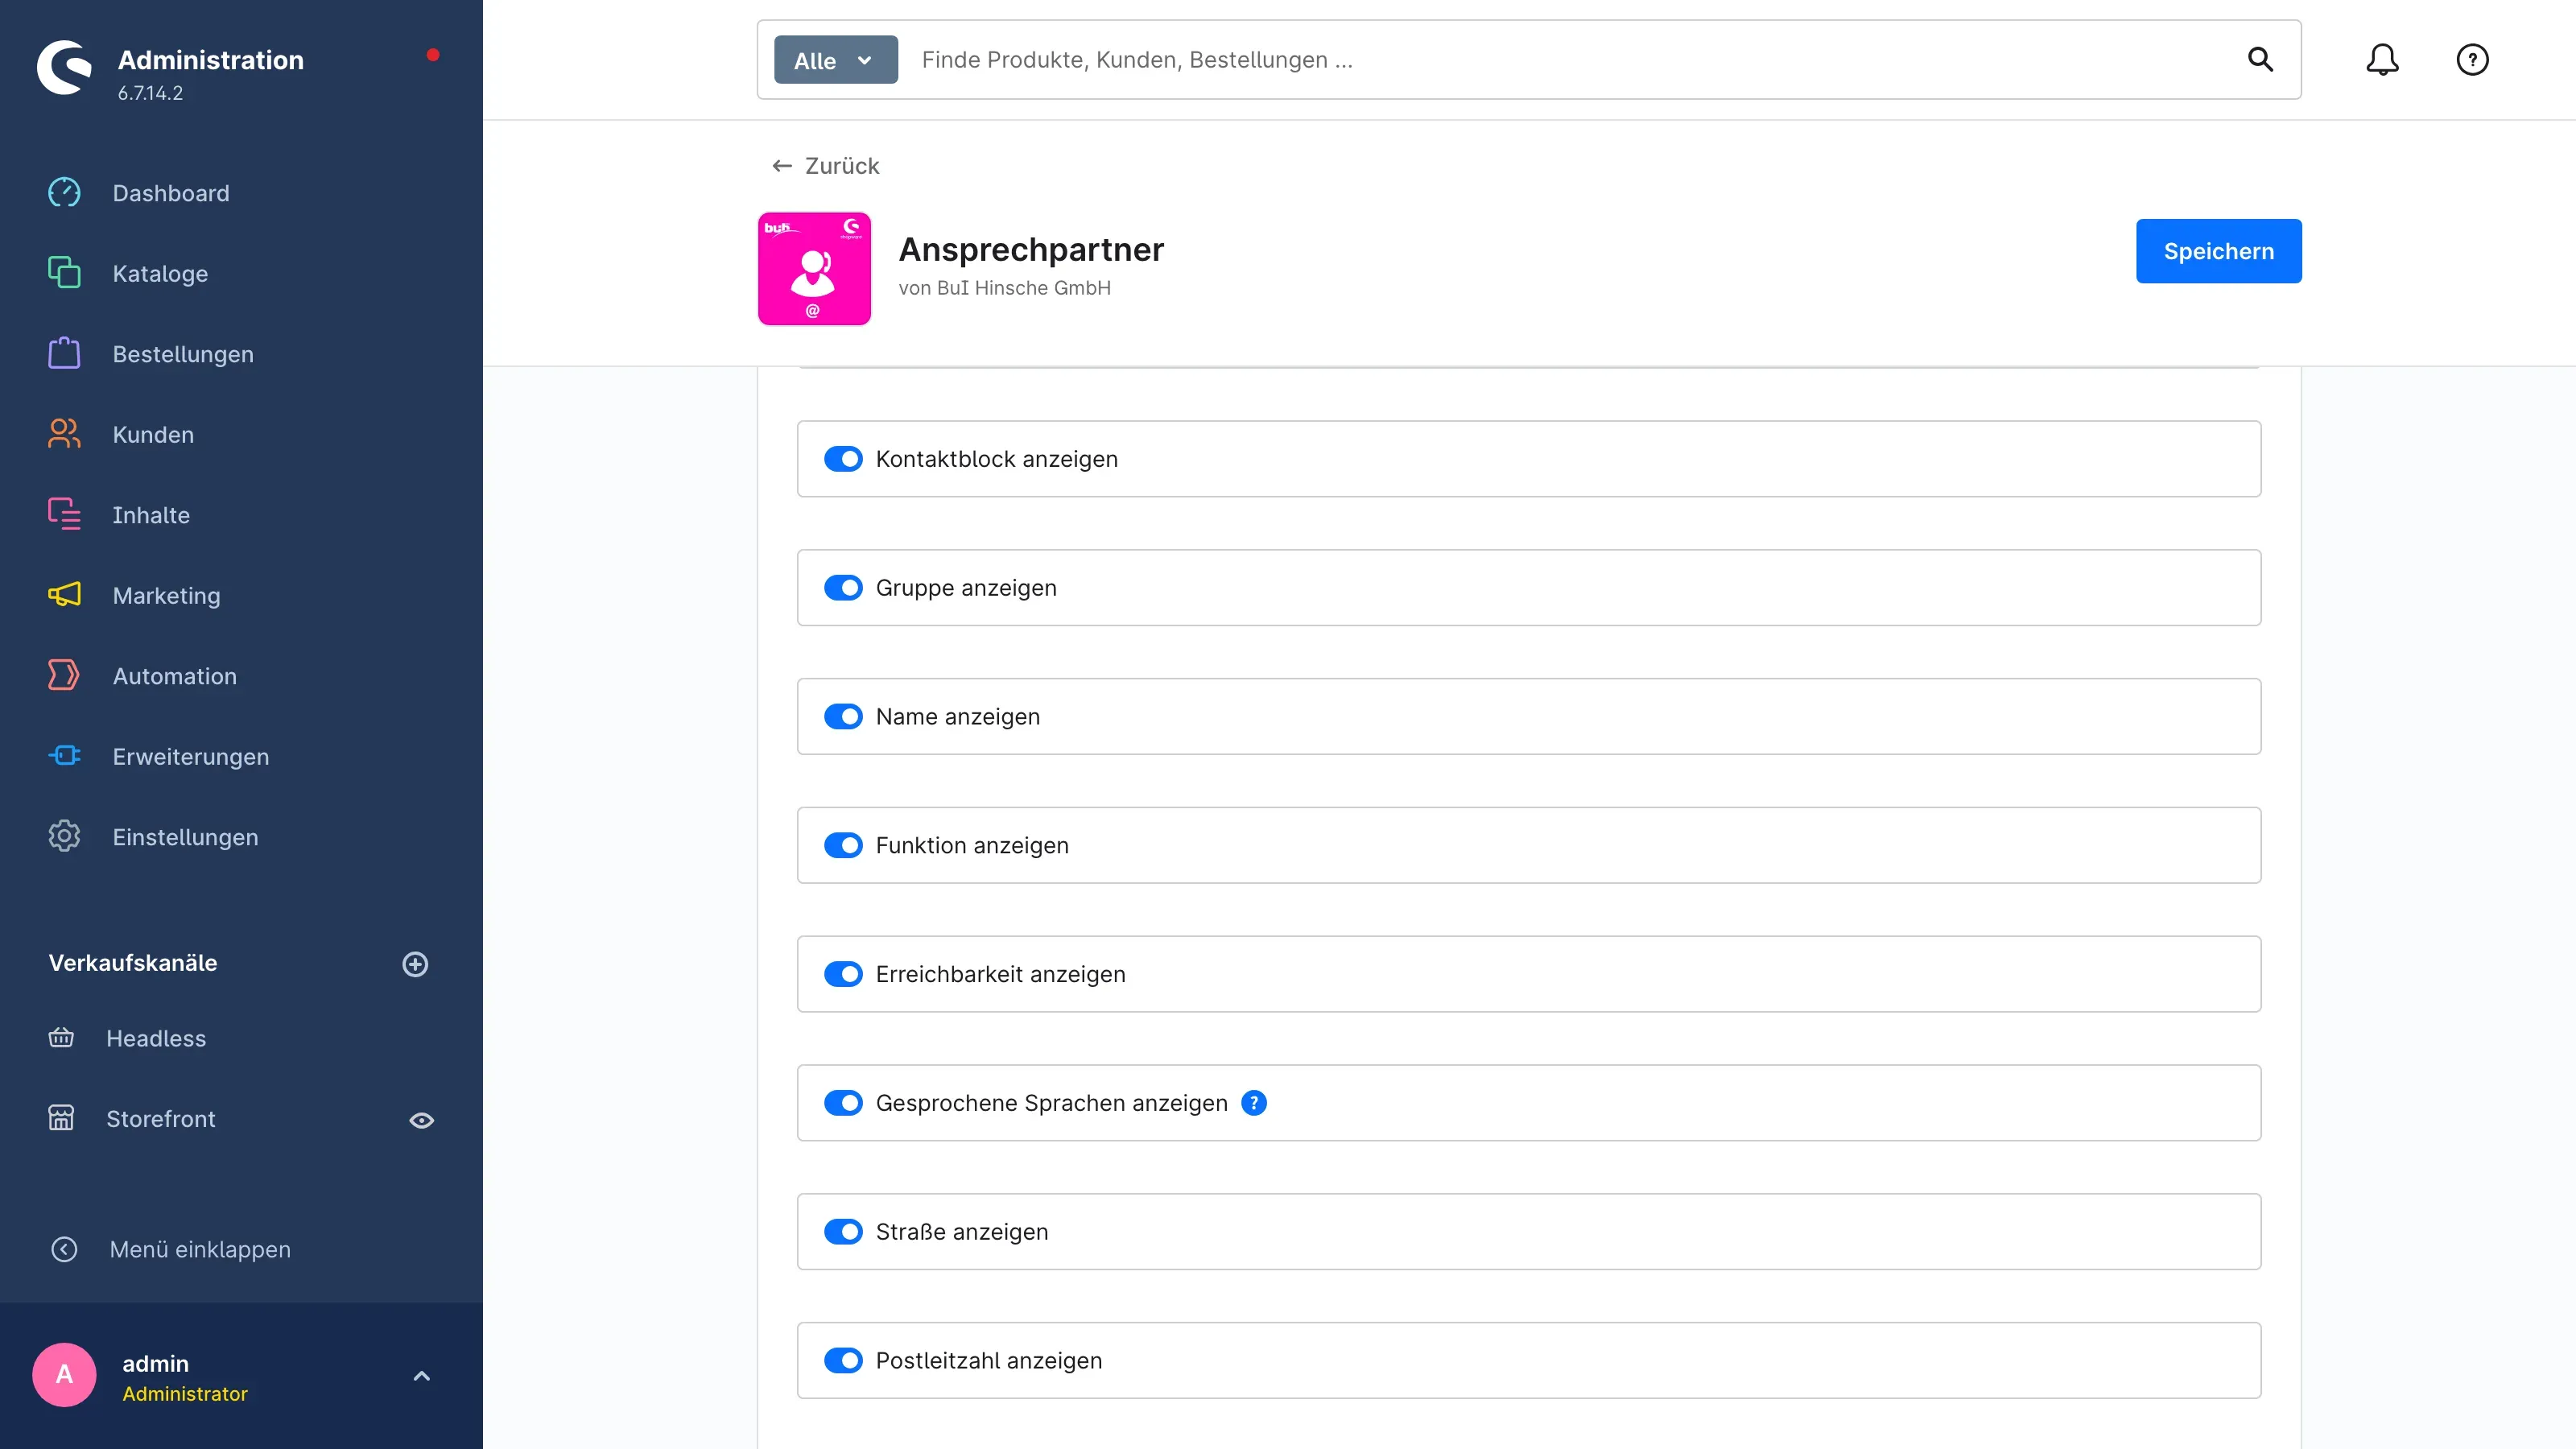Turn off Erreichbarkeit anzeigen switch
2576x1449 pixels.
click(843, 974)
